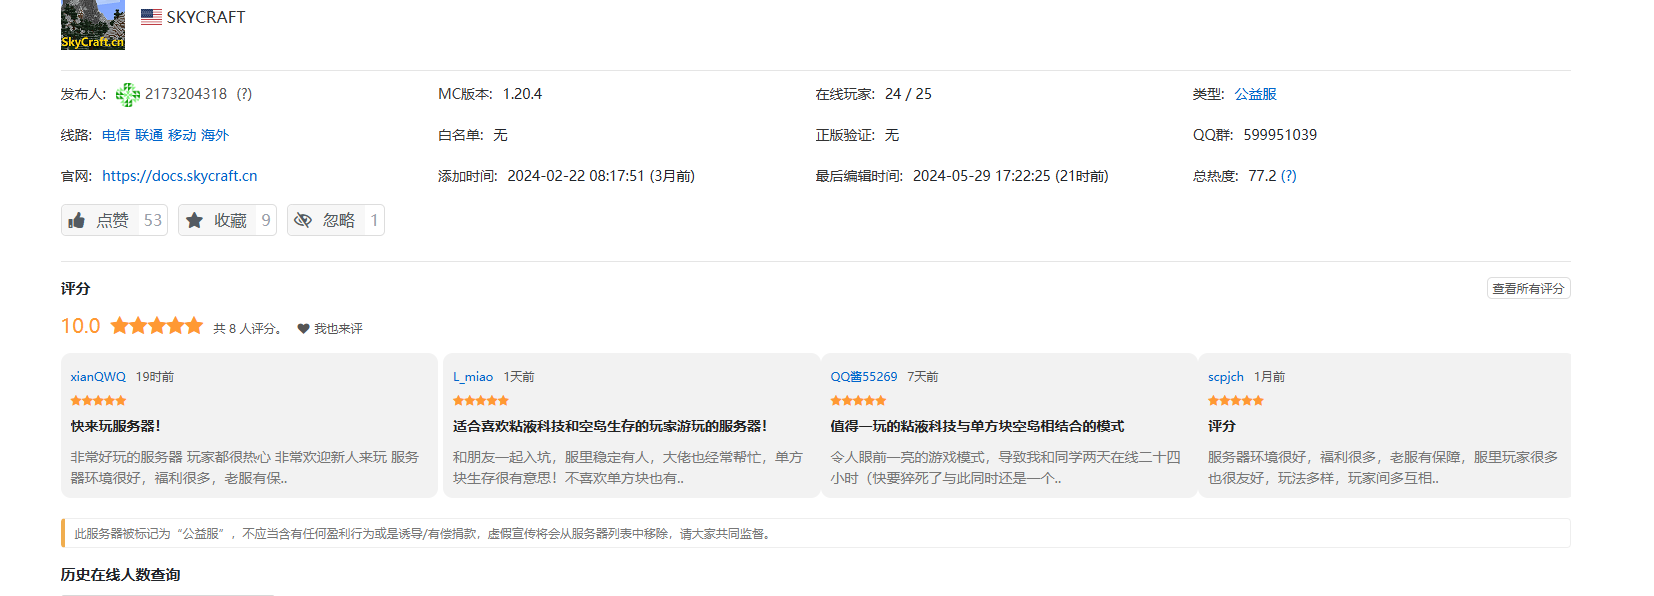Click the heart icon next to 我也来评
Viewport: 1654px width, 596px height.
click(303, 329)
